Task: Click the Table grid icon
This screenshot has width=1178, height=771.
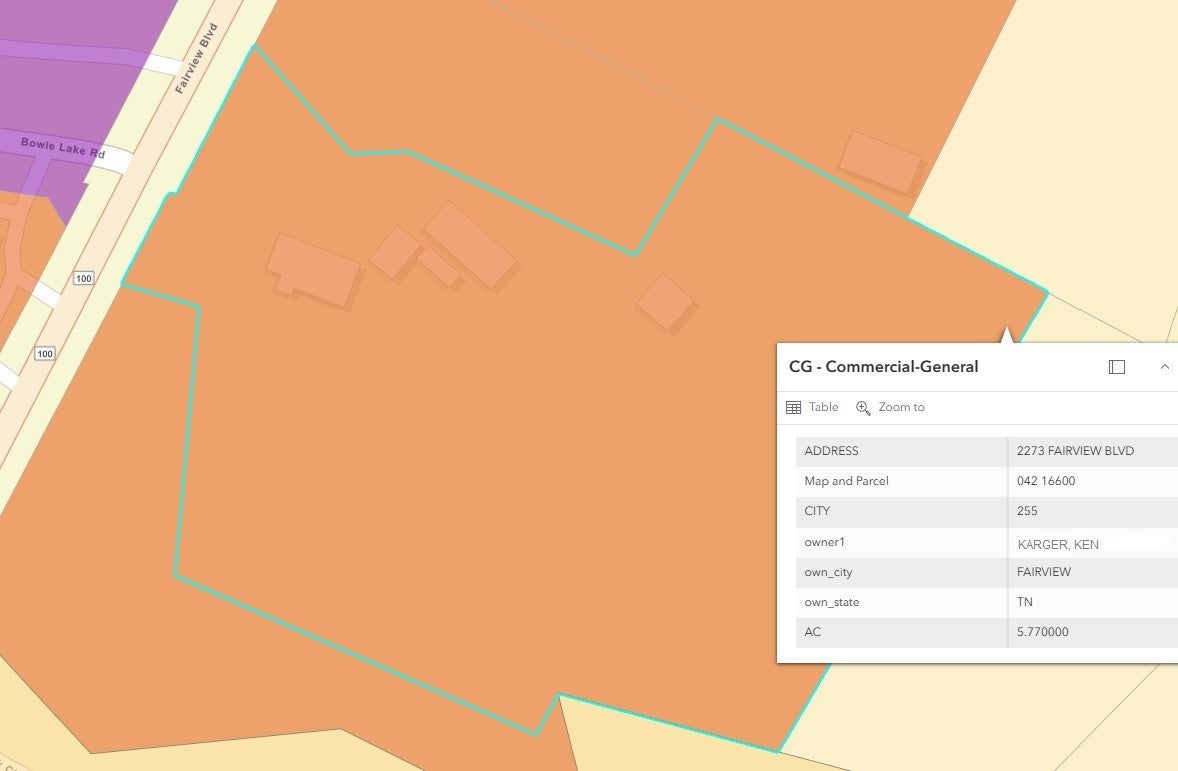Action: (x=793, y=407)
